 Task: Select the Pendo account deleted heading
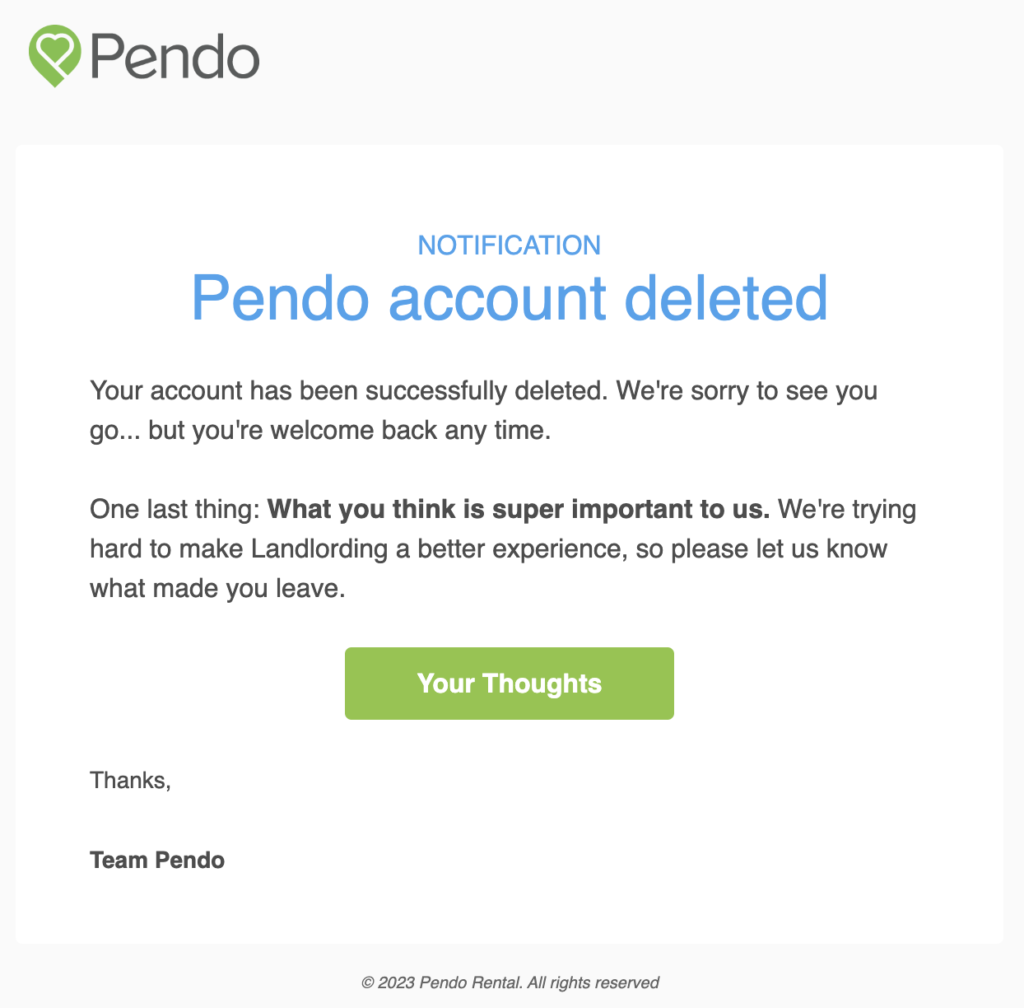pos(509,298)
